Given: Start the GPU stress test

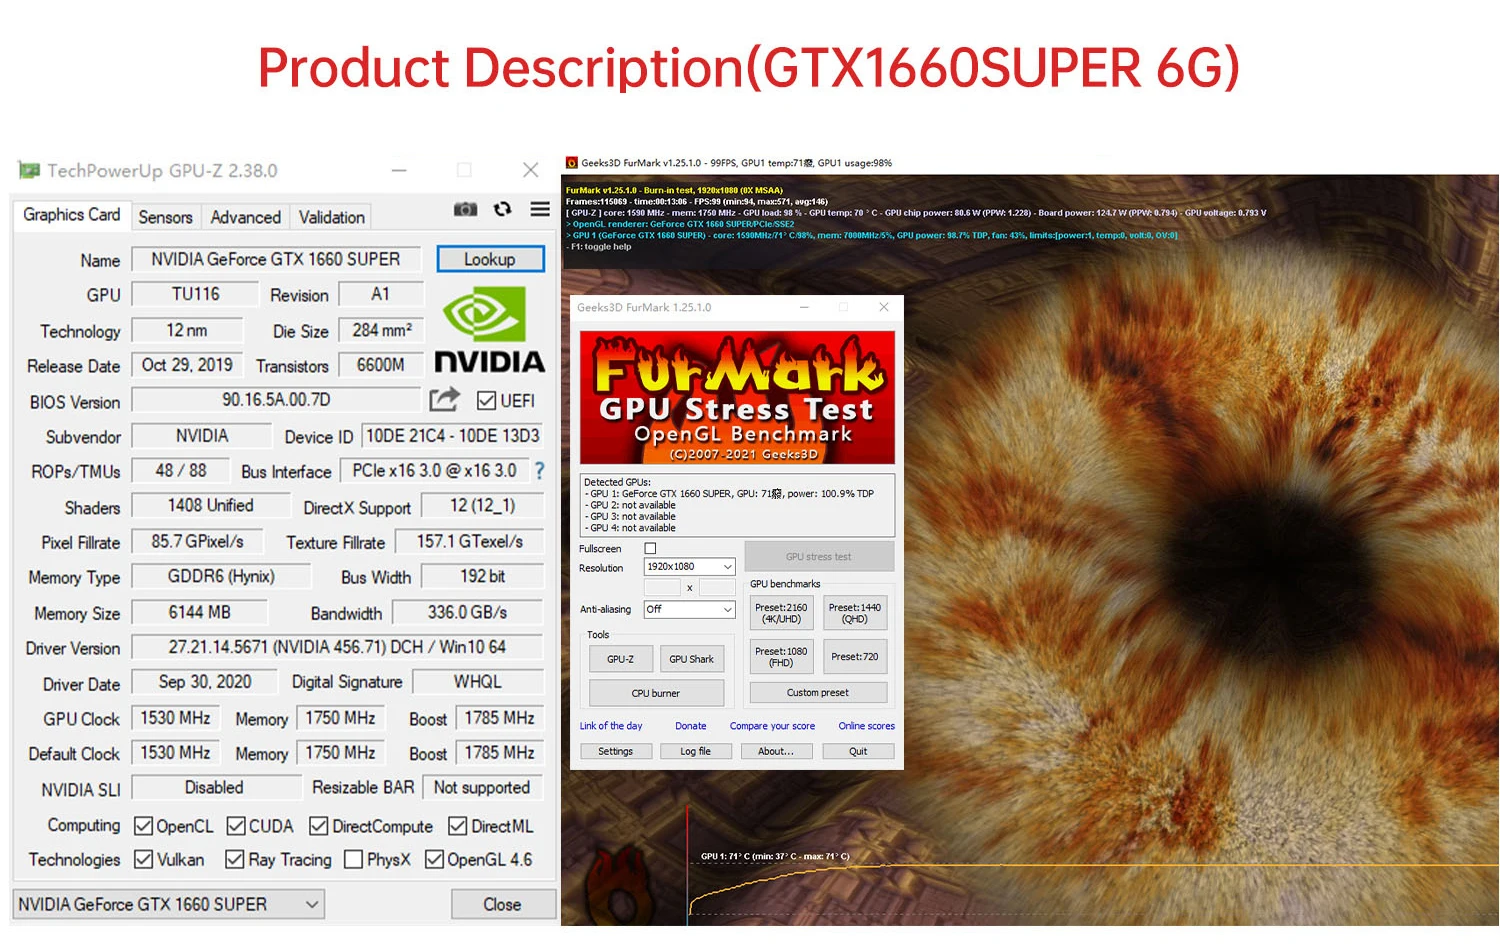Looking at the screenshot, I should (x=818, y=556).
